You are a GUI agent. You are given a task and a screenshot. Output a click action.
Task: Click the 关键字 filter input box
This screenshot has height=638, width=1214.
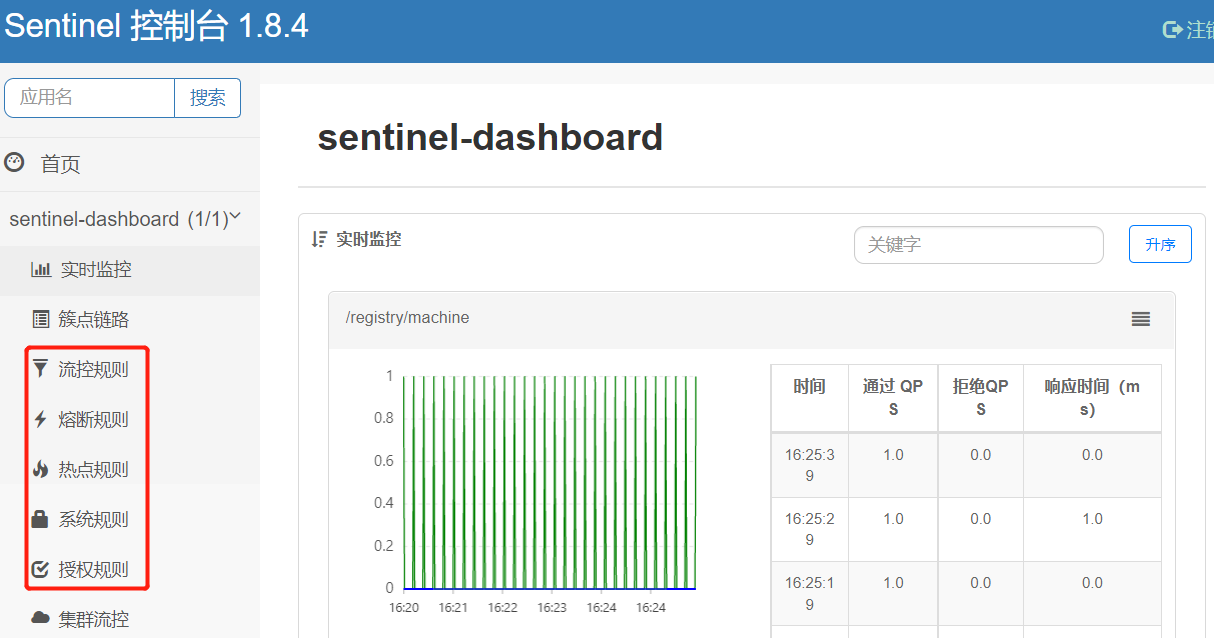(x=978, y=244)
